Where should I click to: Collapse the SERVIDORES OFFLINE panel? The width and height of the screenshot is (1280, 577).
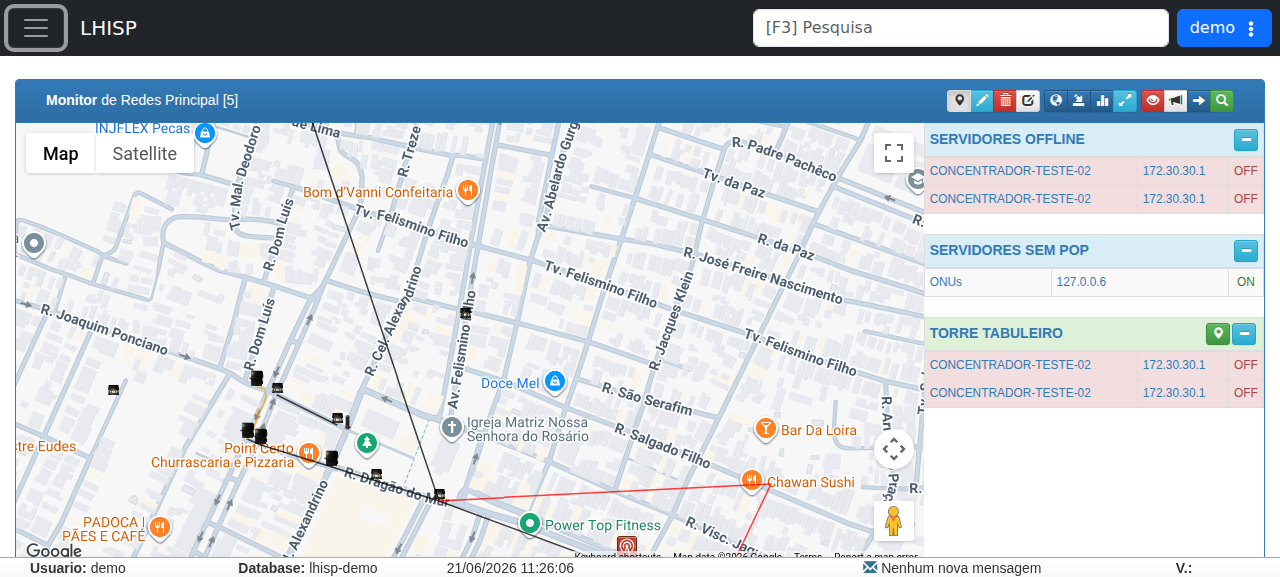tap(1245, 140)
